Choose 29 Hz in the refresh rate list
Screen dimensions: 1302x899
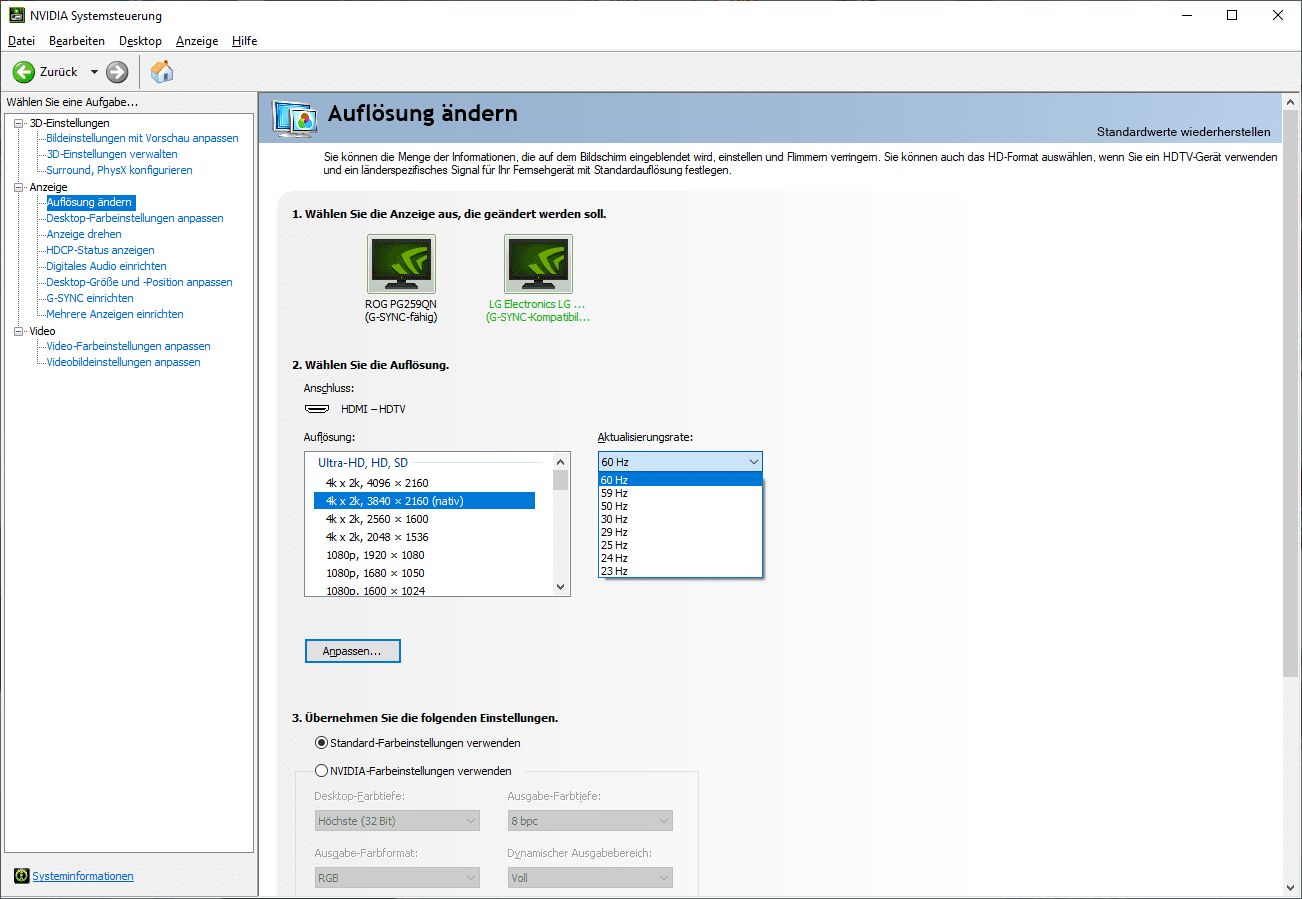click(x=680, y=532)
